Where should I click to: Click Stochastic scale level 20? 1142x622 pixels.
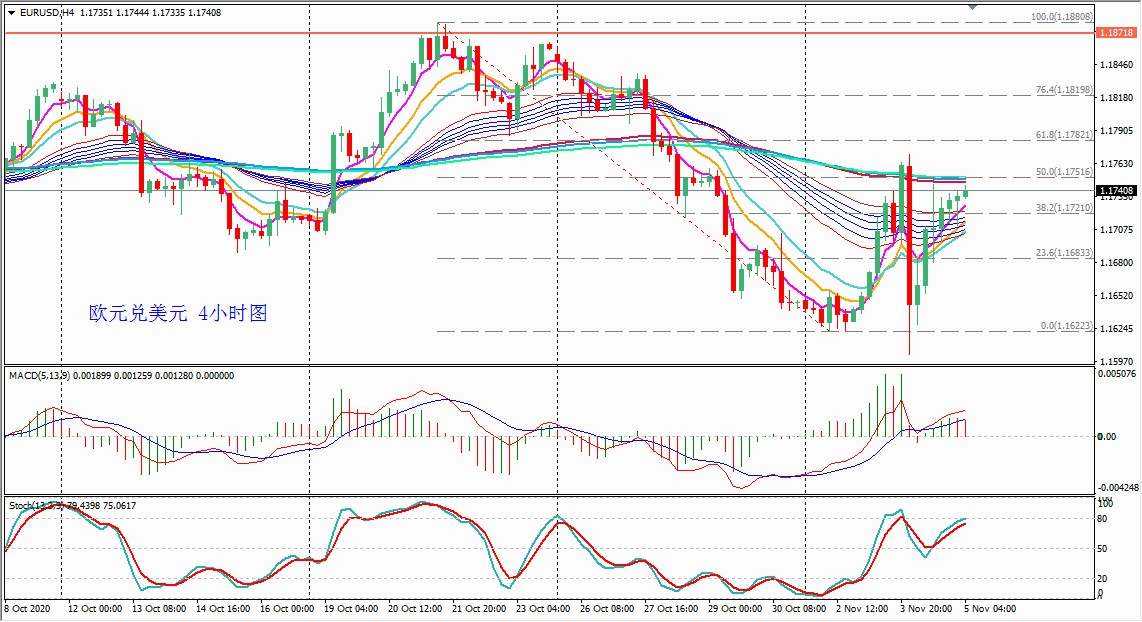[1102, 579]
